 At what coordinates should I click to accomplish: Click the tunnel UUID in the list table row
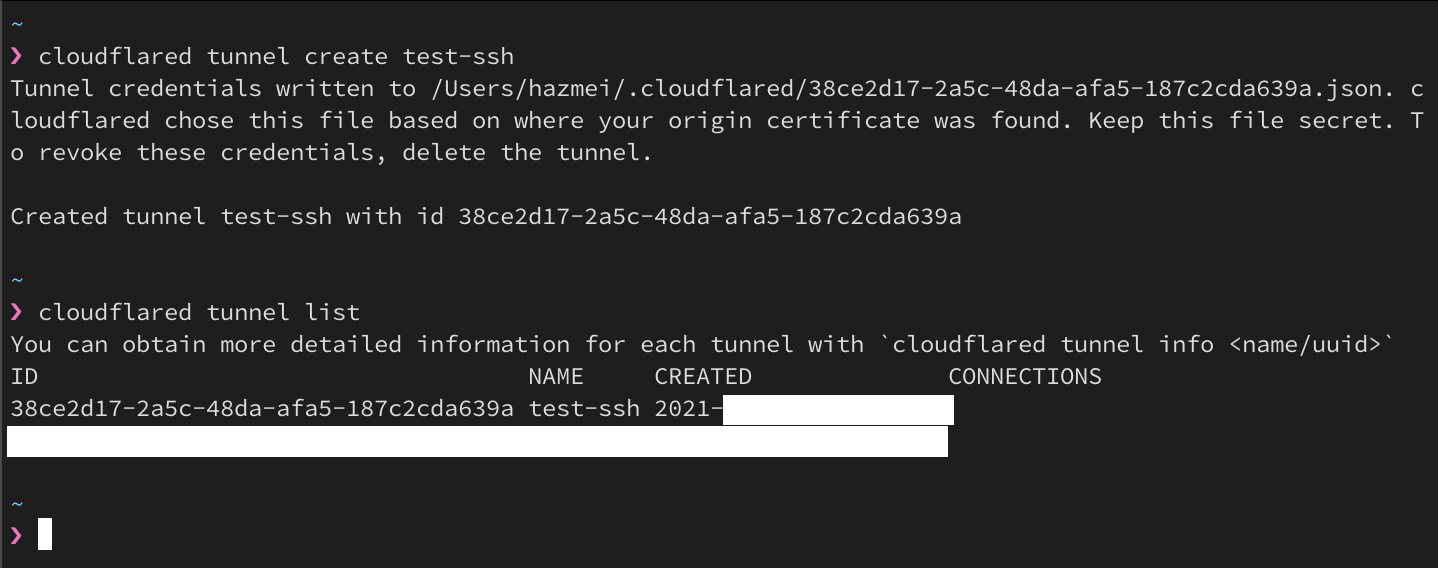point(262,409)
